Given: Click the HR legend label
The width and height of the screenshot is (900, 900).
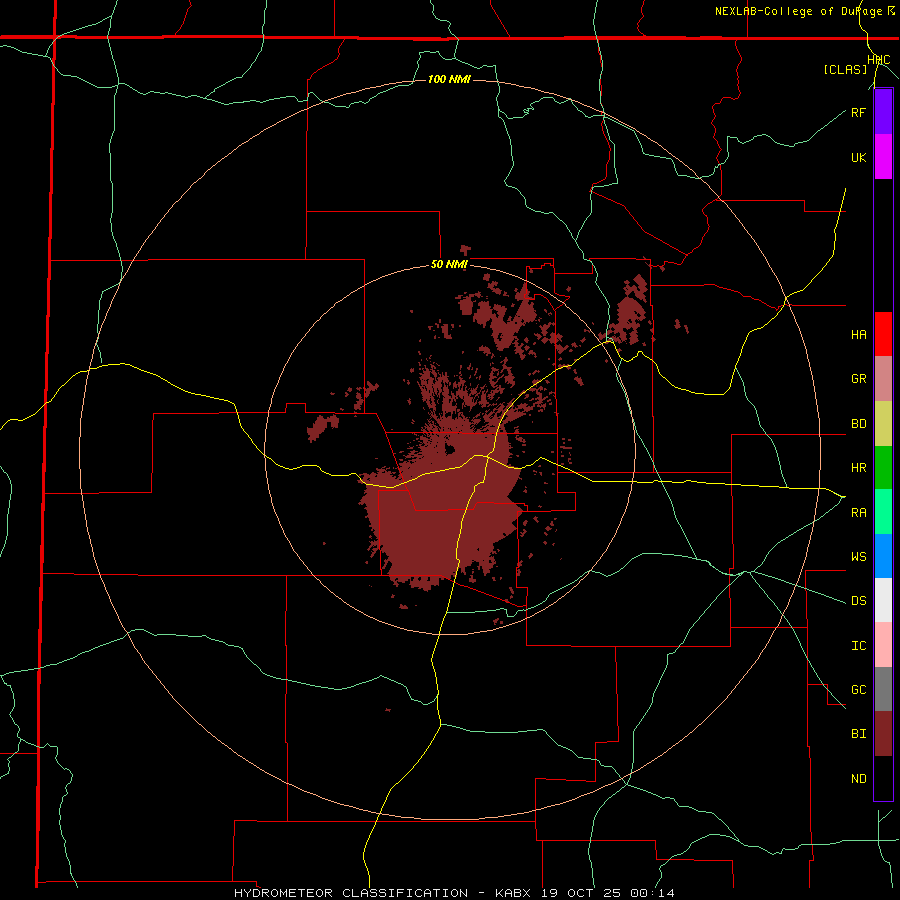Looking at the screenshot, I should click(858, 468).
